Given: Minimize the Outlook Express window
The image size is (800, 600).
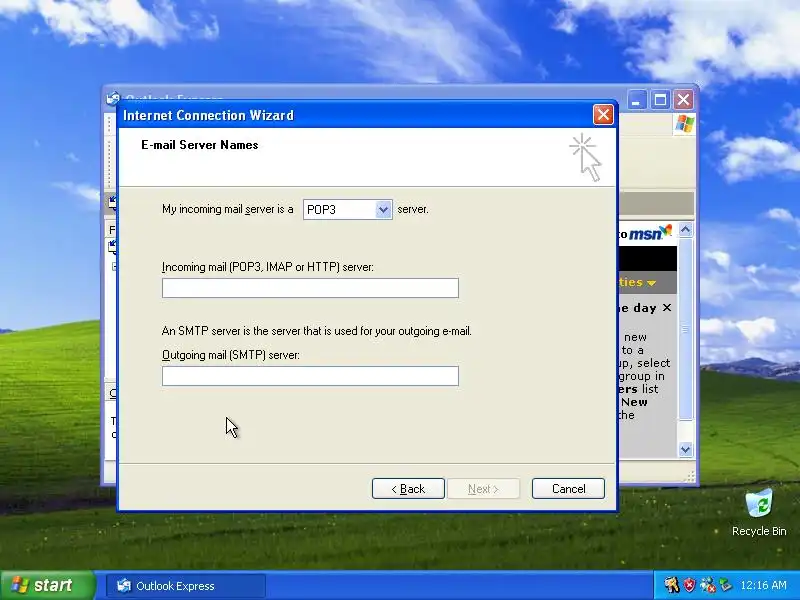Looking at the screenshot, I should pos(636,100).
